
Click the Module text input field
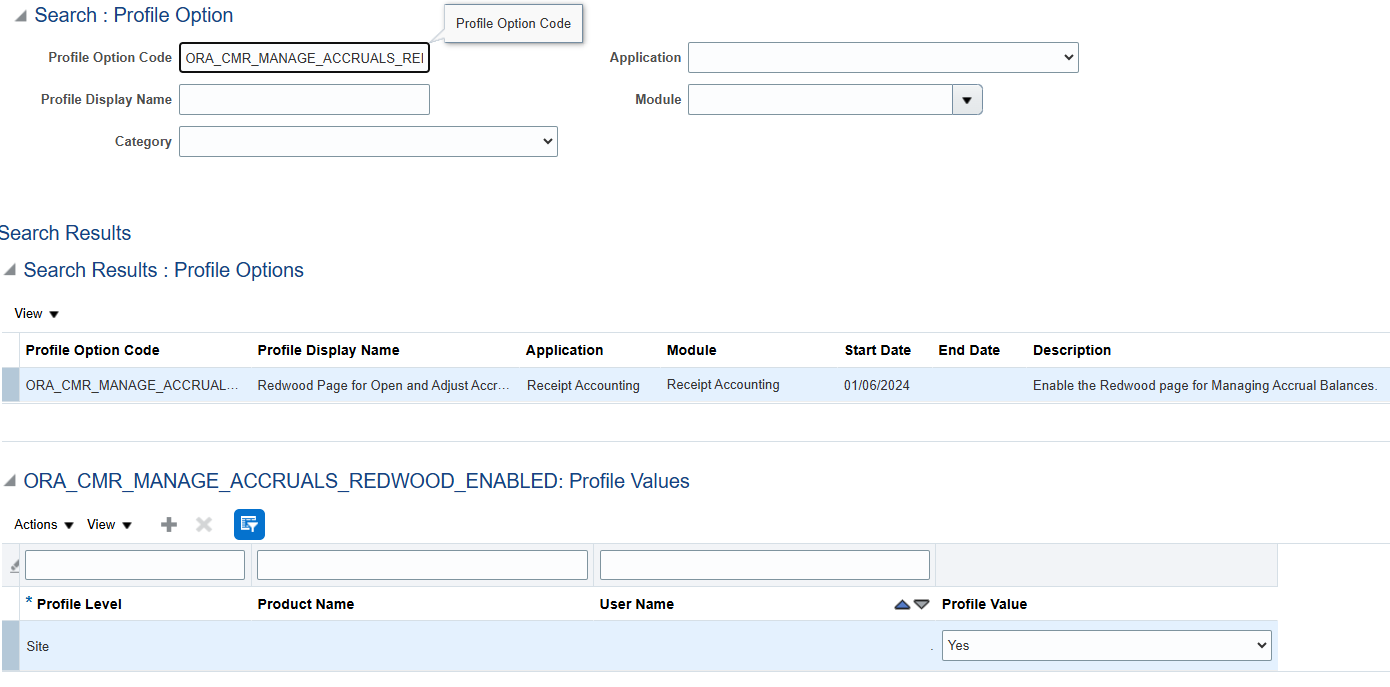point(820,100)
